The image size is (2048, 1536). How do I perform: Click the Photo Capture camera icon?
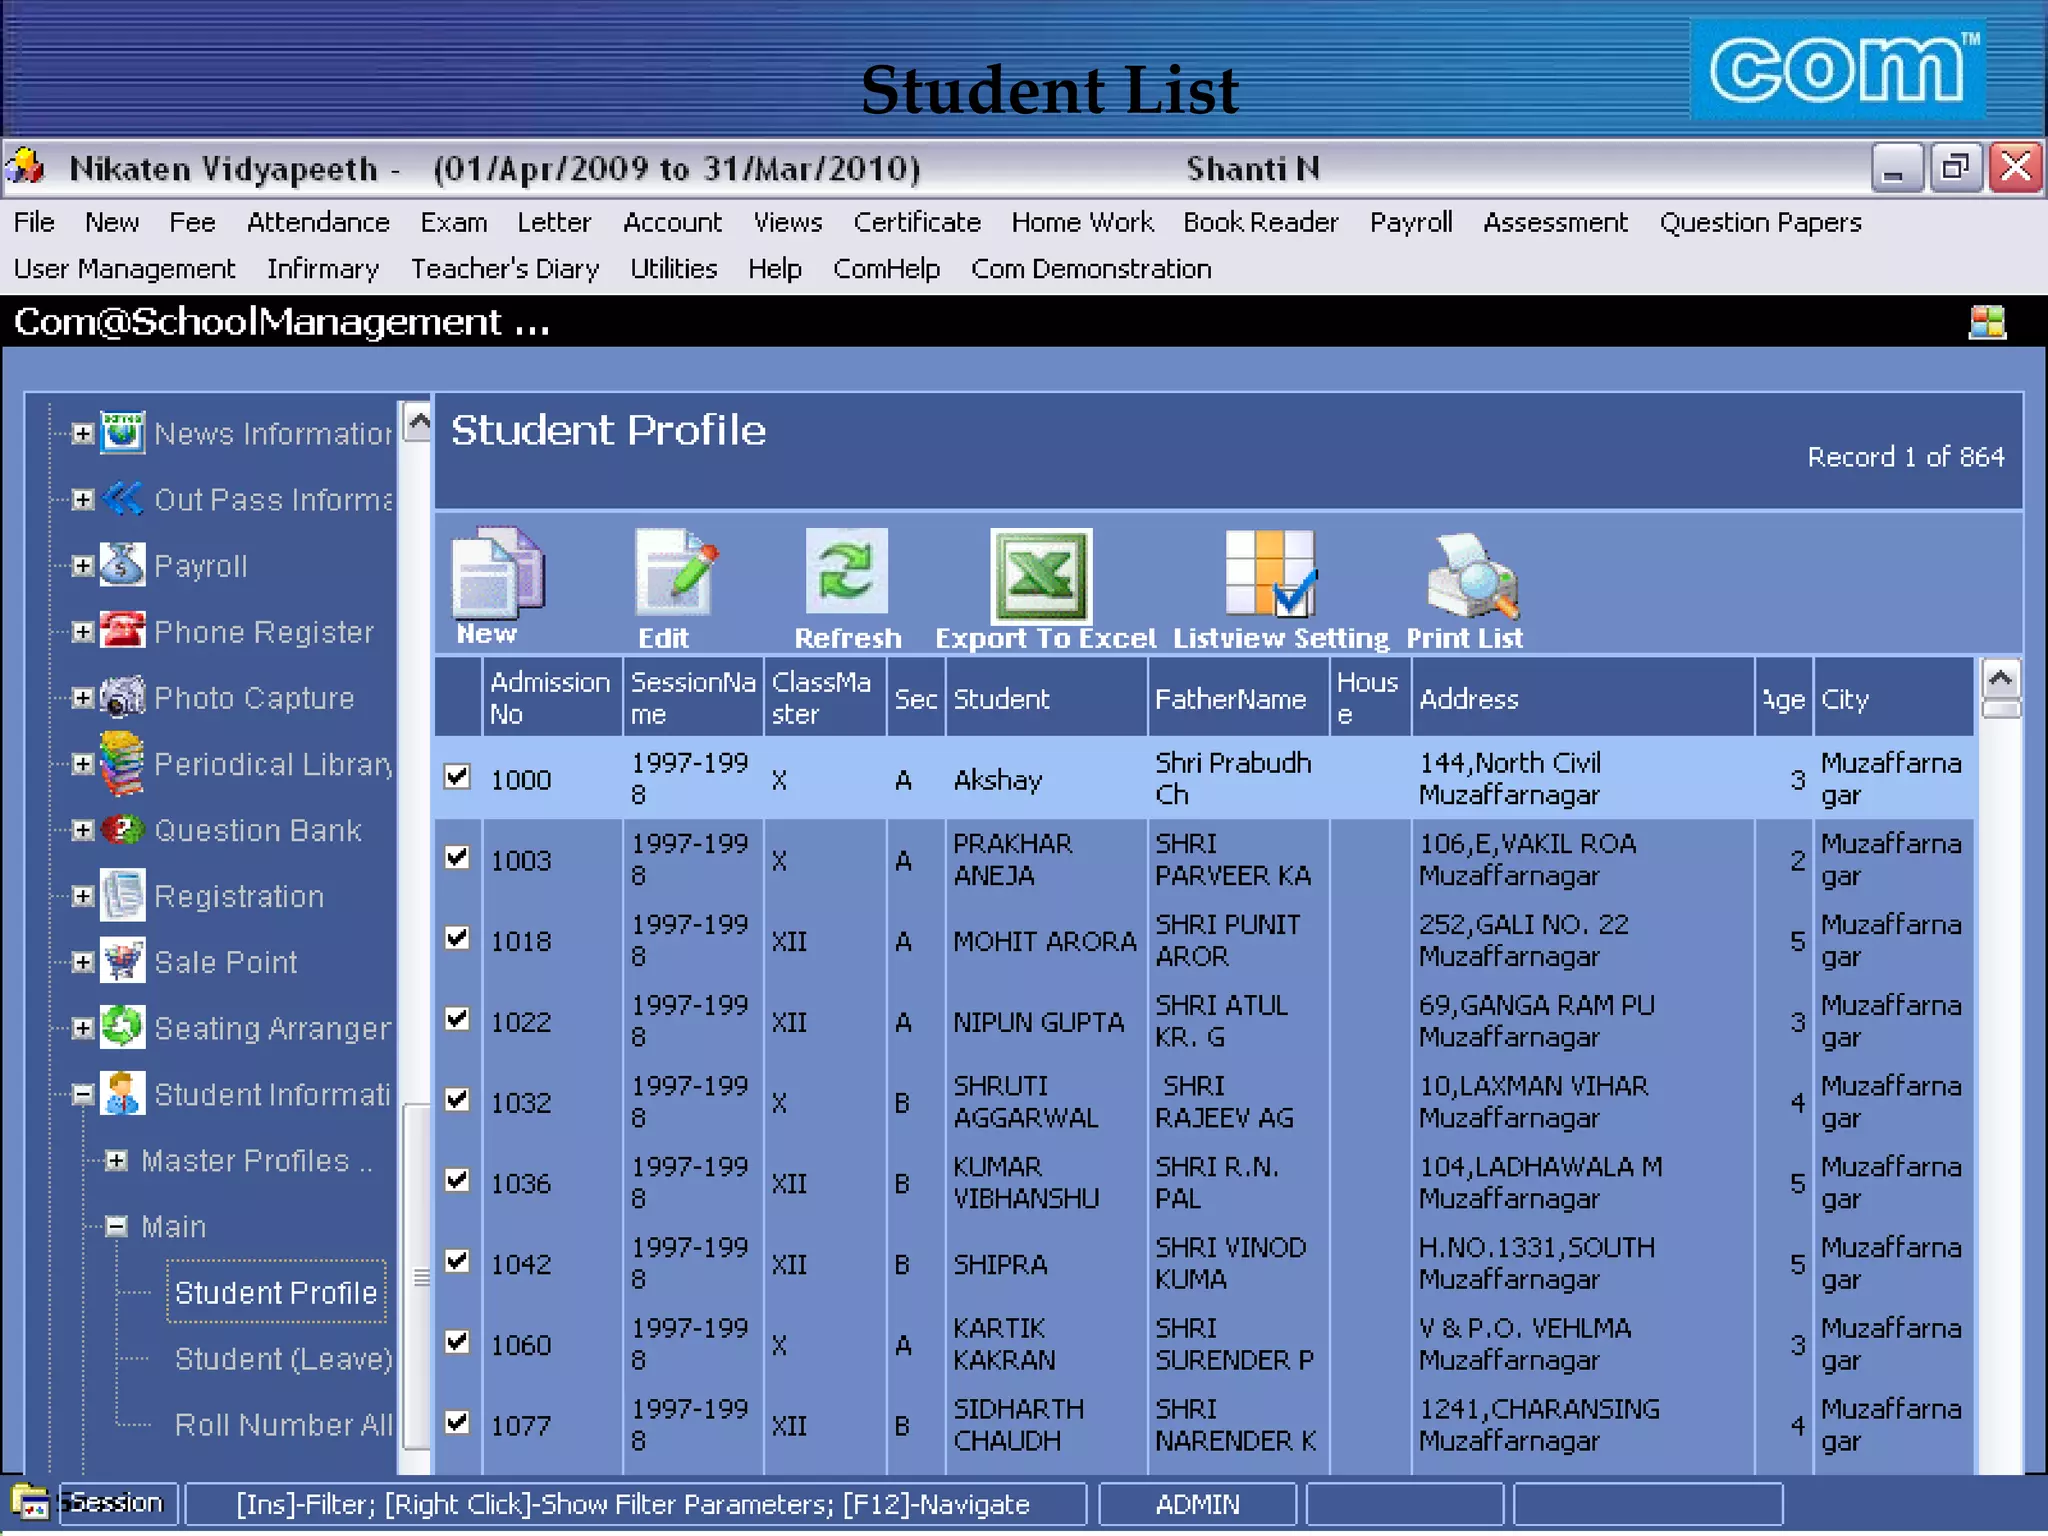click(122, 697)
